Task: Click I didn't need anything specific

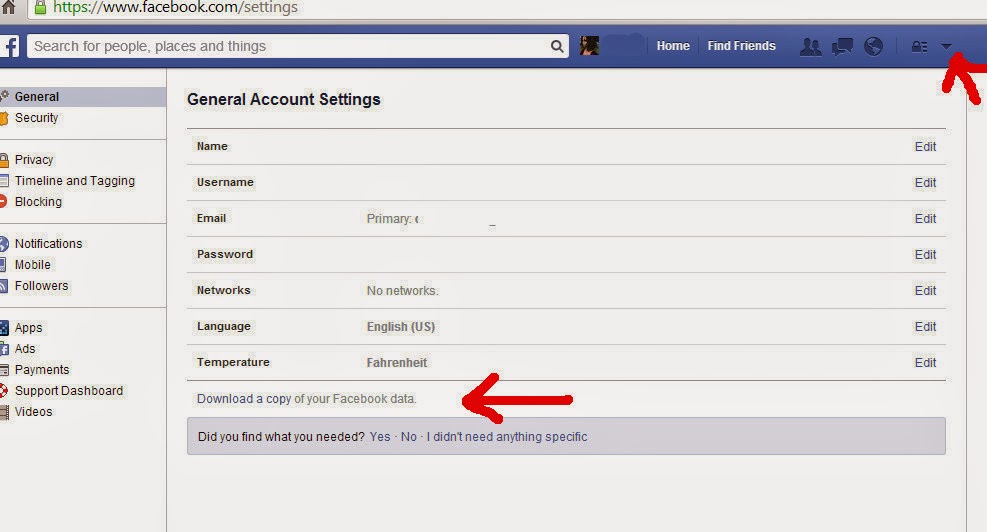Action: click(x=507, y=437)
